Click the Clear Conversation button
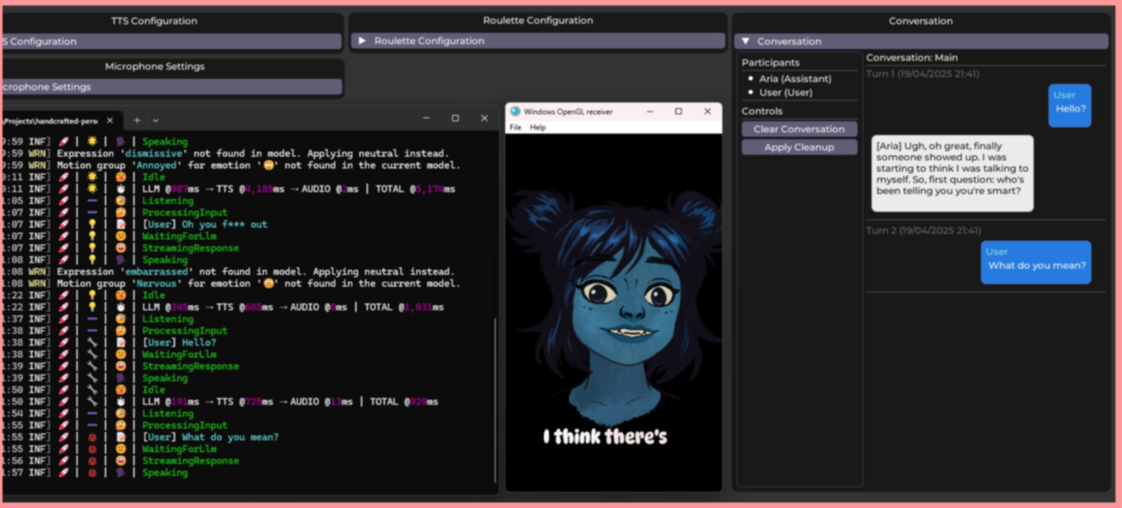This screenshot has height=508, width=1122. [799, 130]
